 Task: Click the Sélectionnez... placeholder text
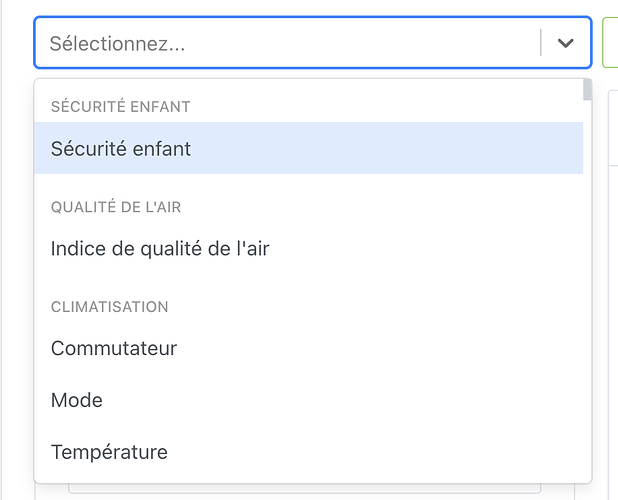117,44
